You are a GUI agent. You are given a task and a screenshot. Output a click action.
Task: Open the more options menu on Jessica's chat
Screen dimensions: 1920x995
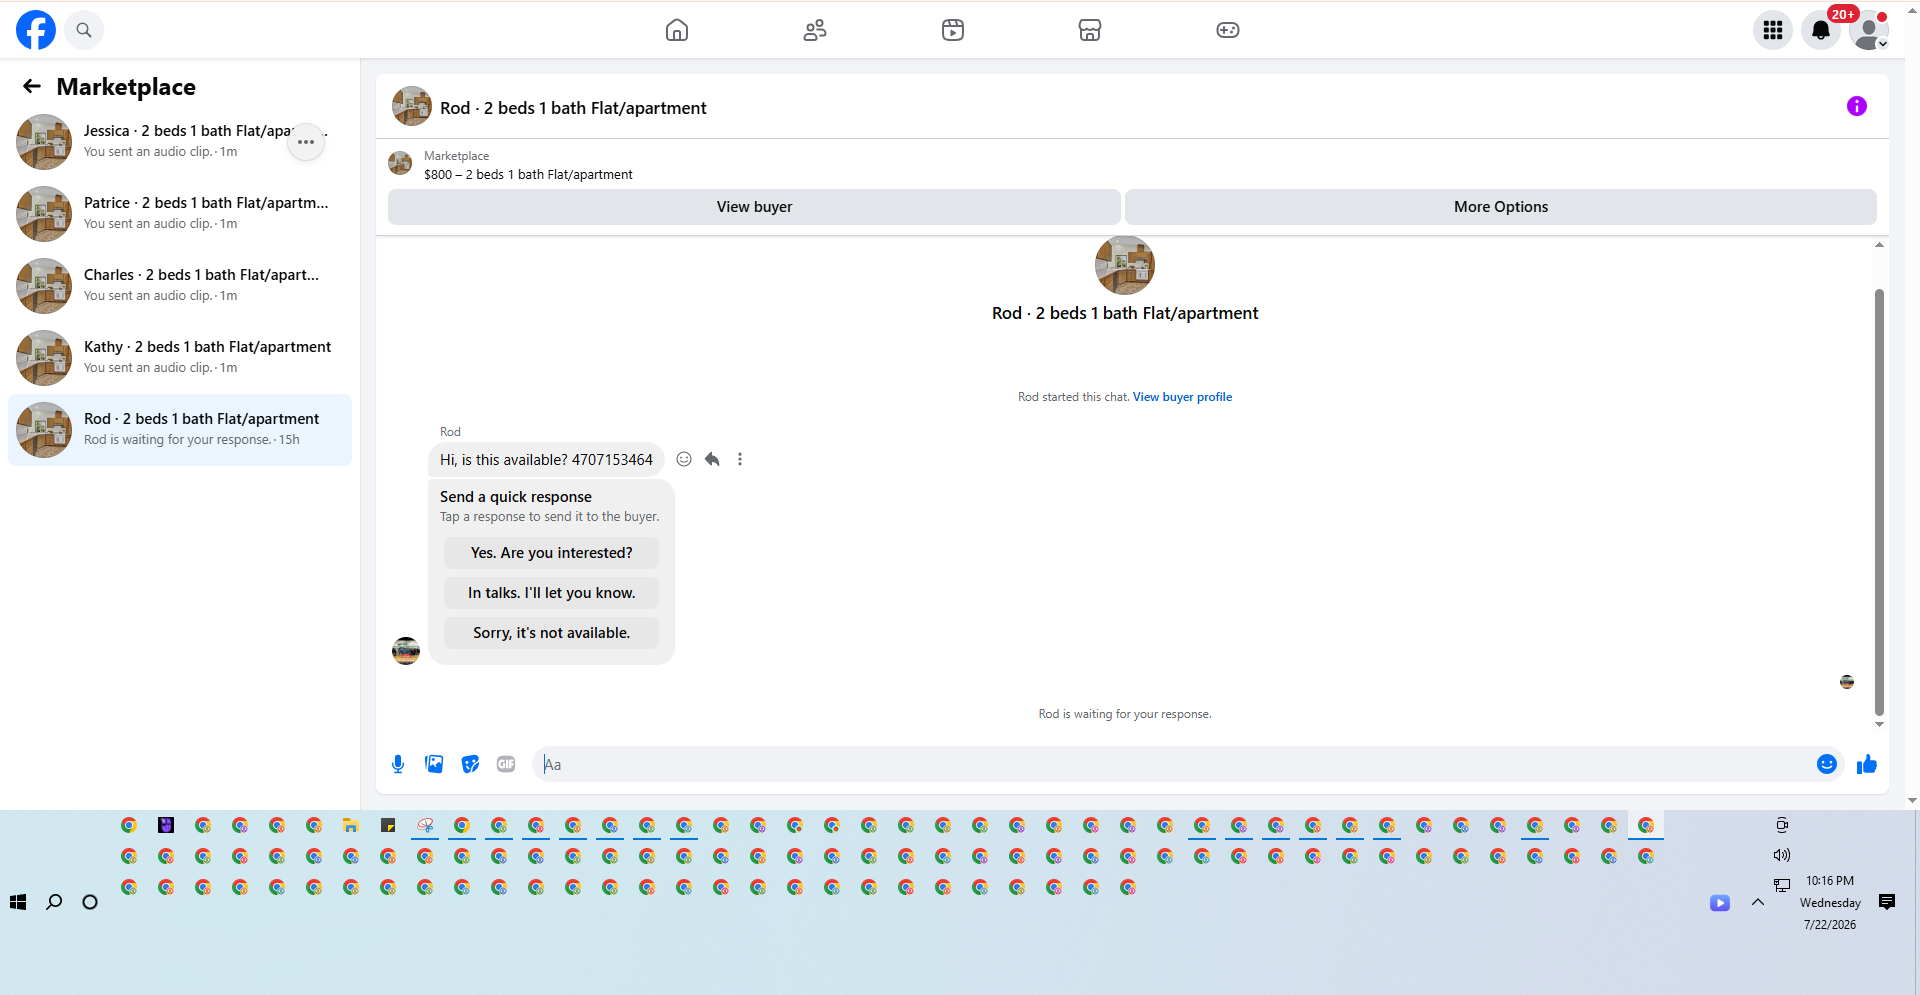(x=306, y=142)
